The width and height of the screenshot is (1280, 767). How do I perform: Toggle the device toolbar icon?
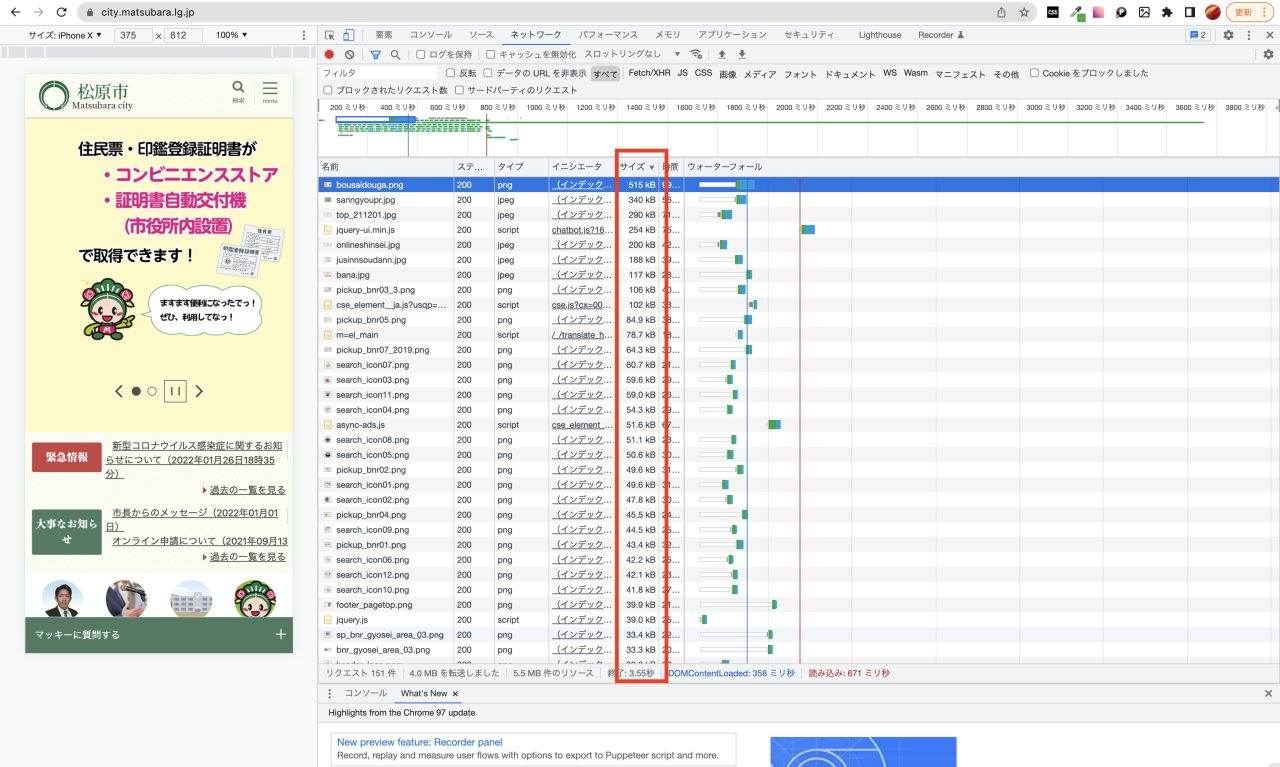tap(348, 35)
